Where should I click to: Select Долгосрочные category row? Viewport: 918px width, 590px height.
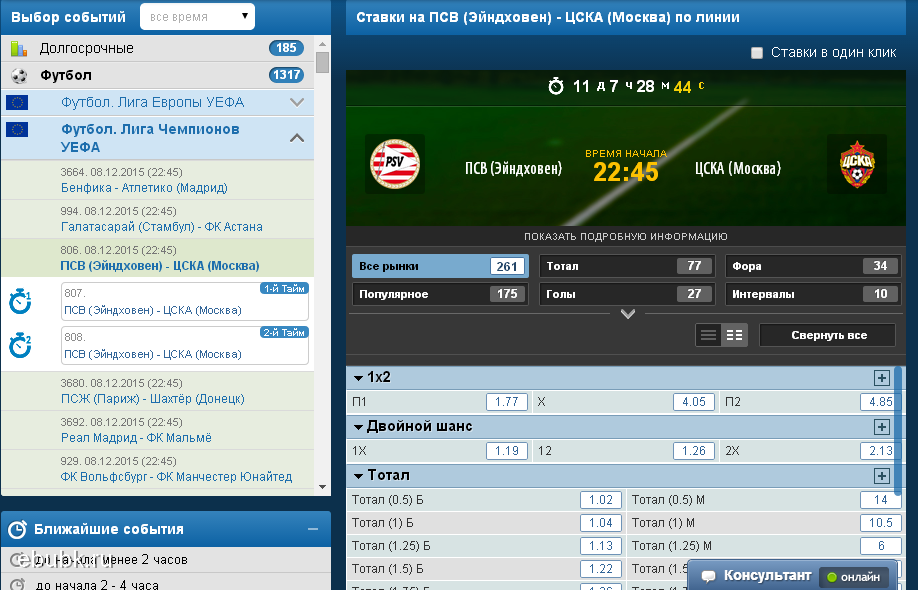(157, 49)
